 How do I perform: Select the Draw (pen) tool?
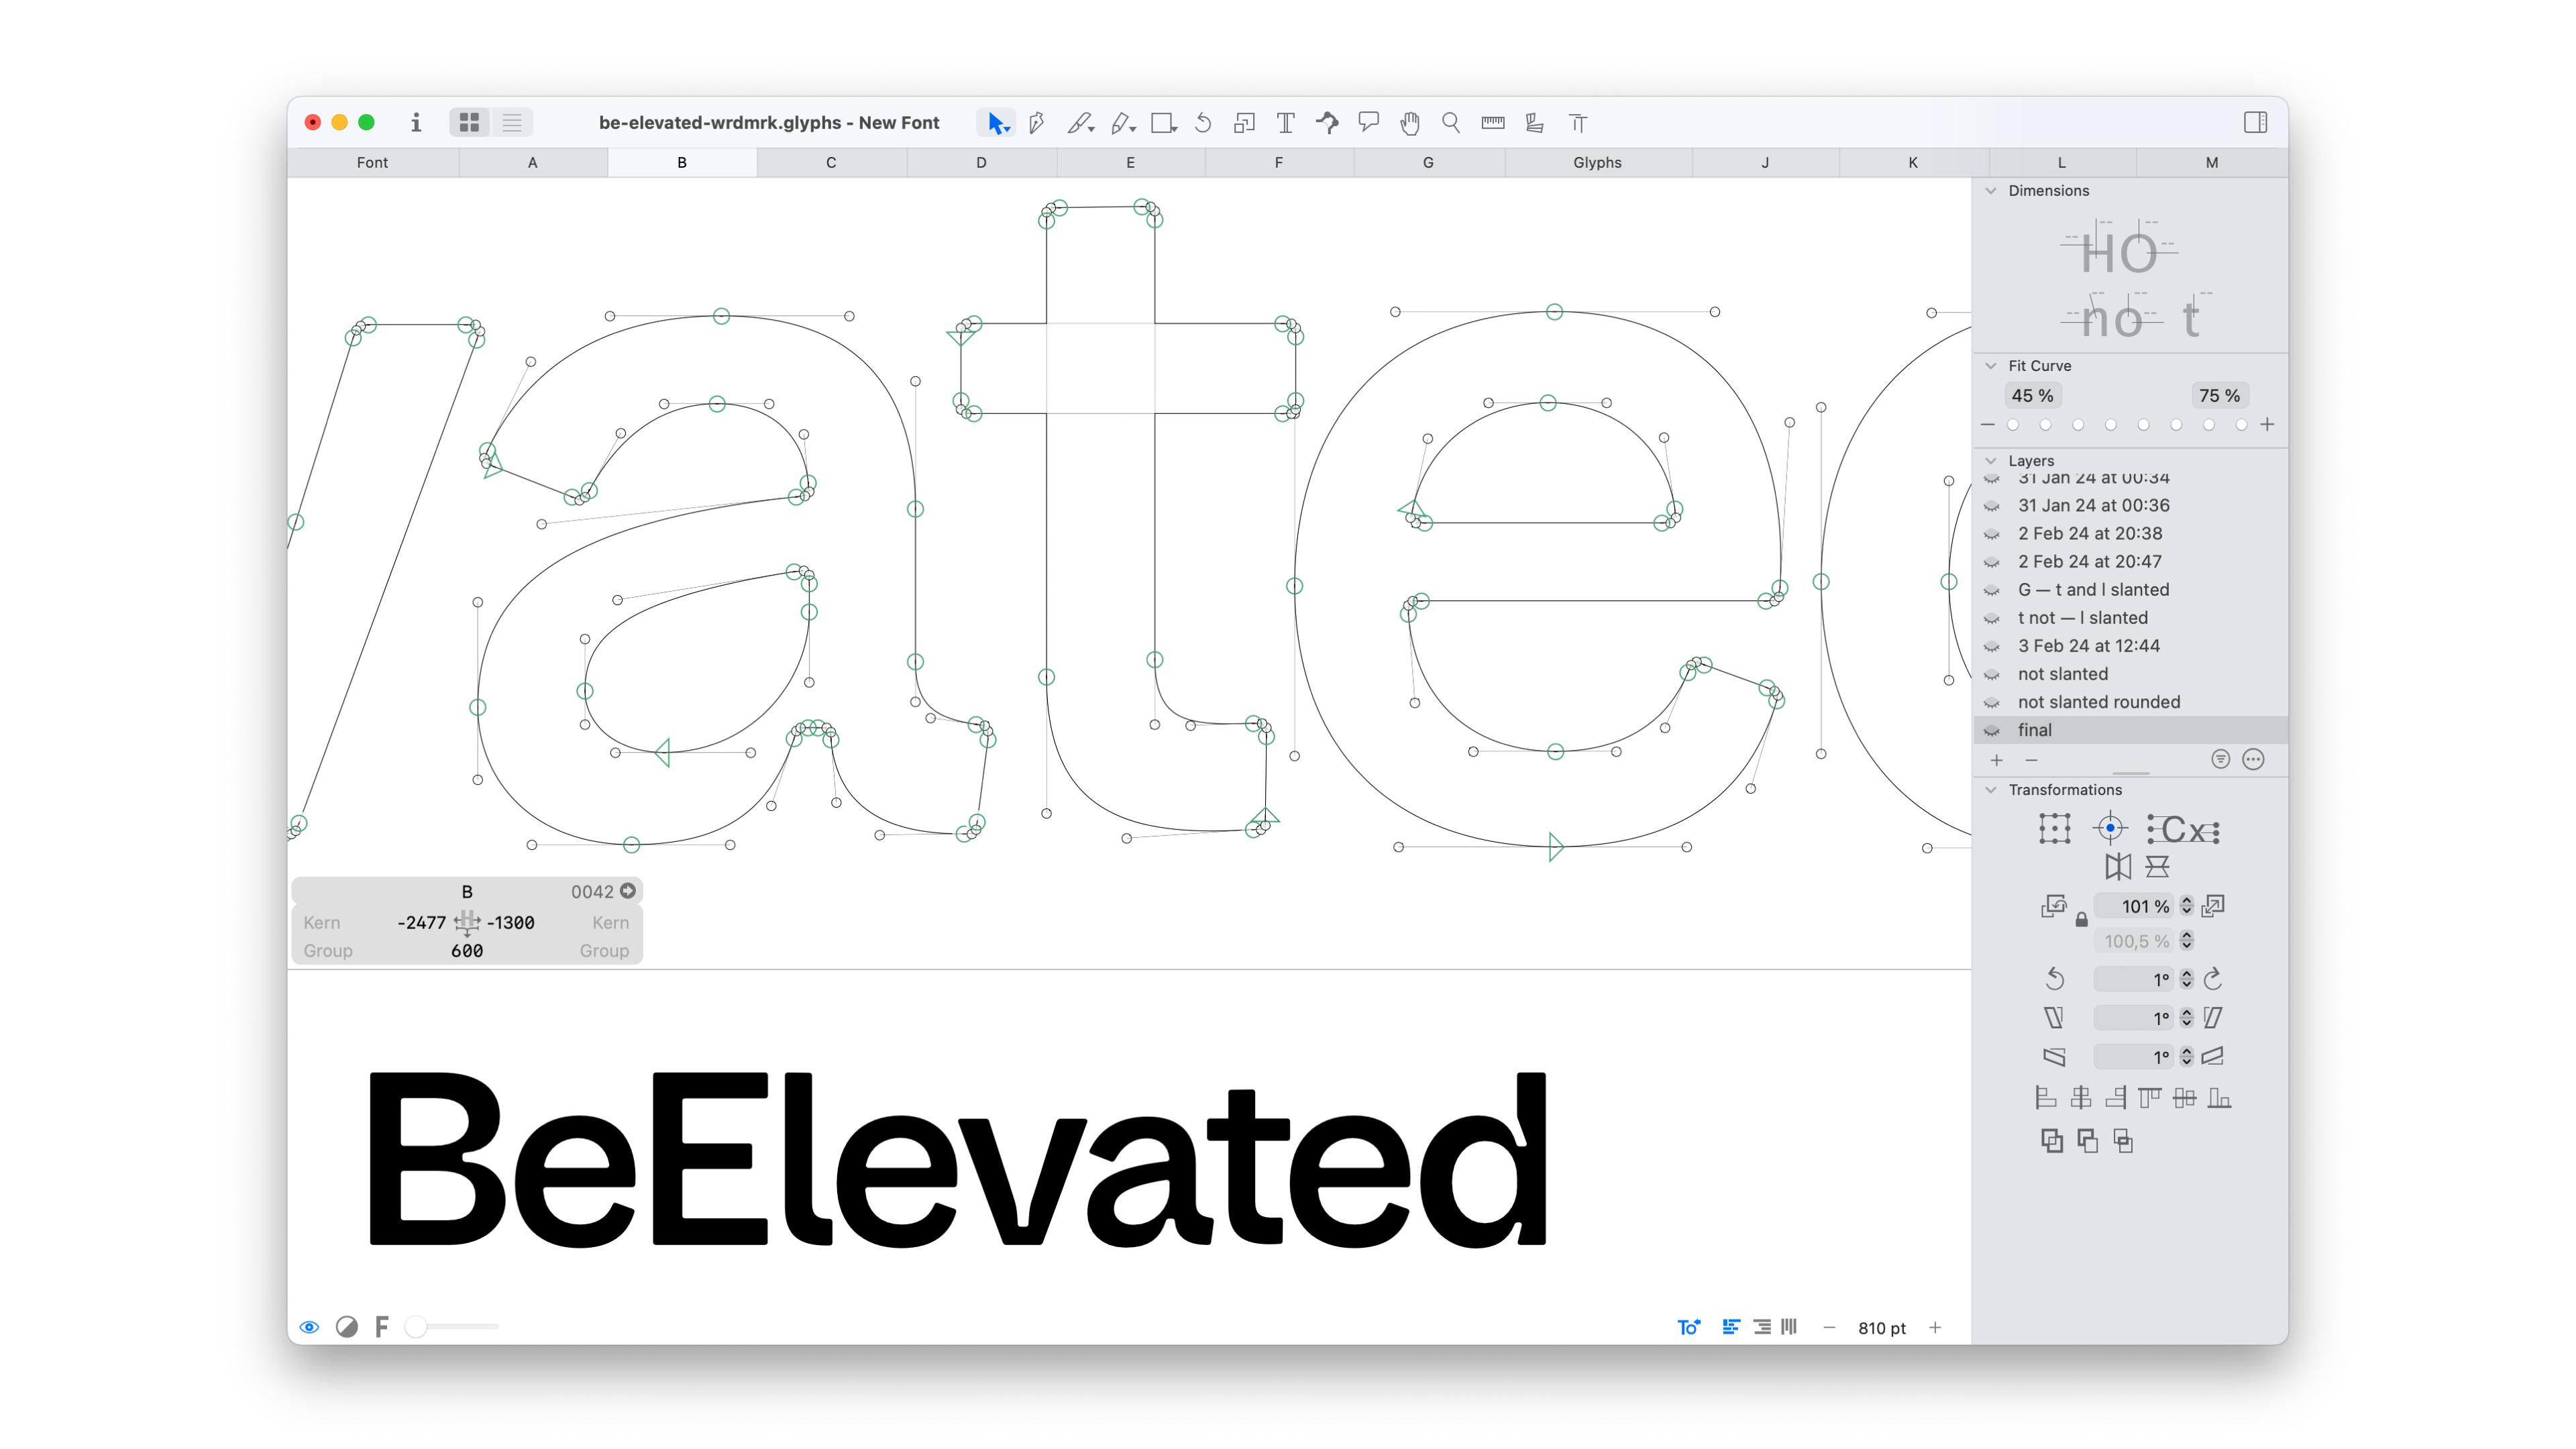pyautogui.click(x=1037, y=123)
